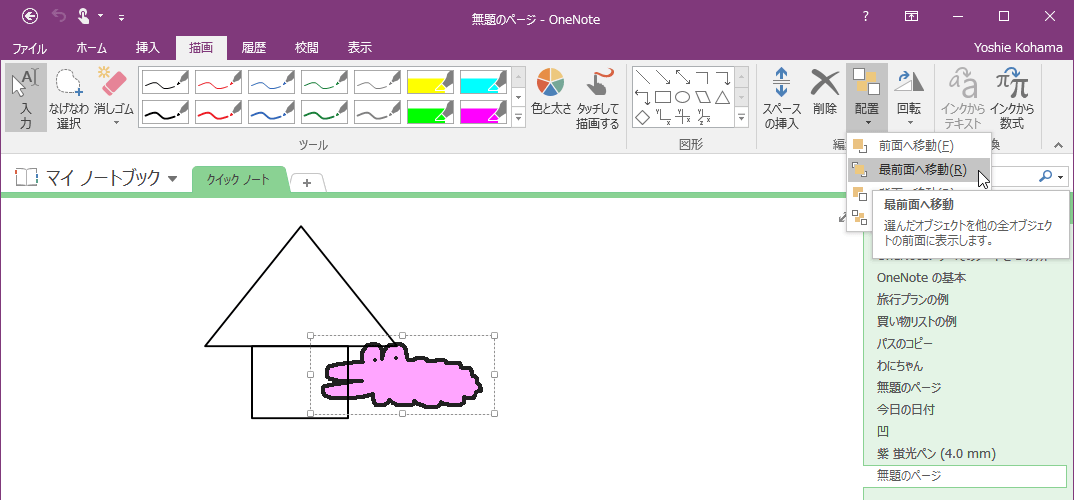Select the 入力 (Type) cursor tool
Viewport: 1074px width, 500px height.
tap(26, 98)
